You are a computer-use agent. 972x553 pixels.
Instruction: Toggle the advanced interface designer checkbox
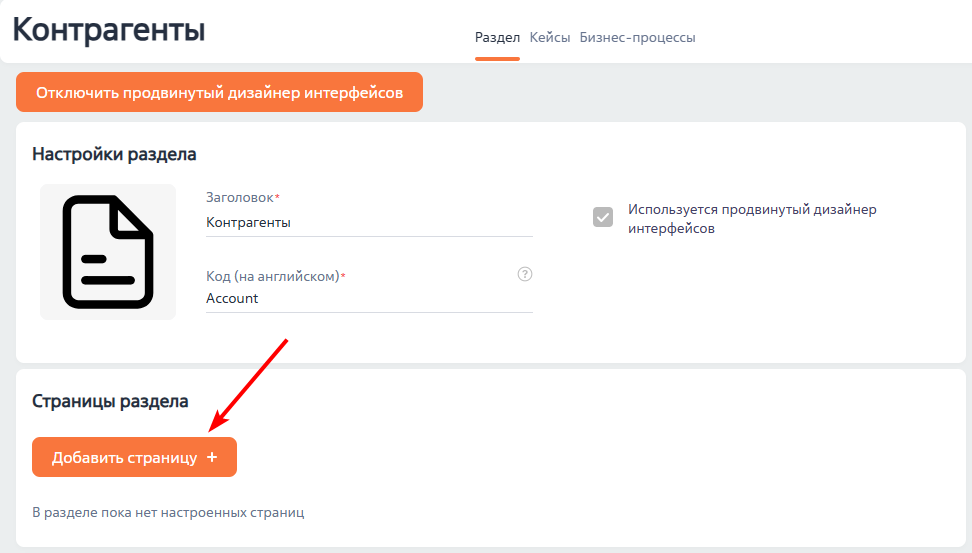point(603,217)
